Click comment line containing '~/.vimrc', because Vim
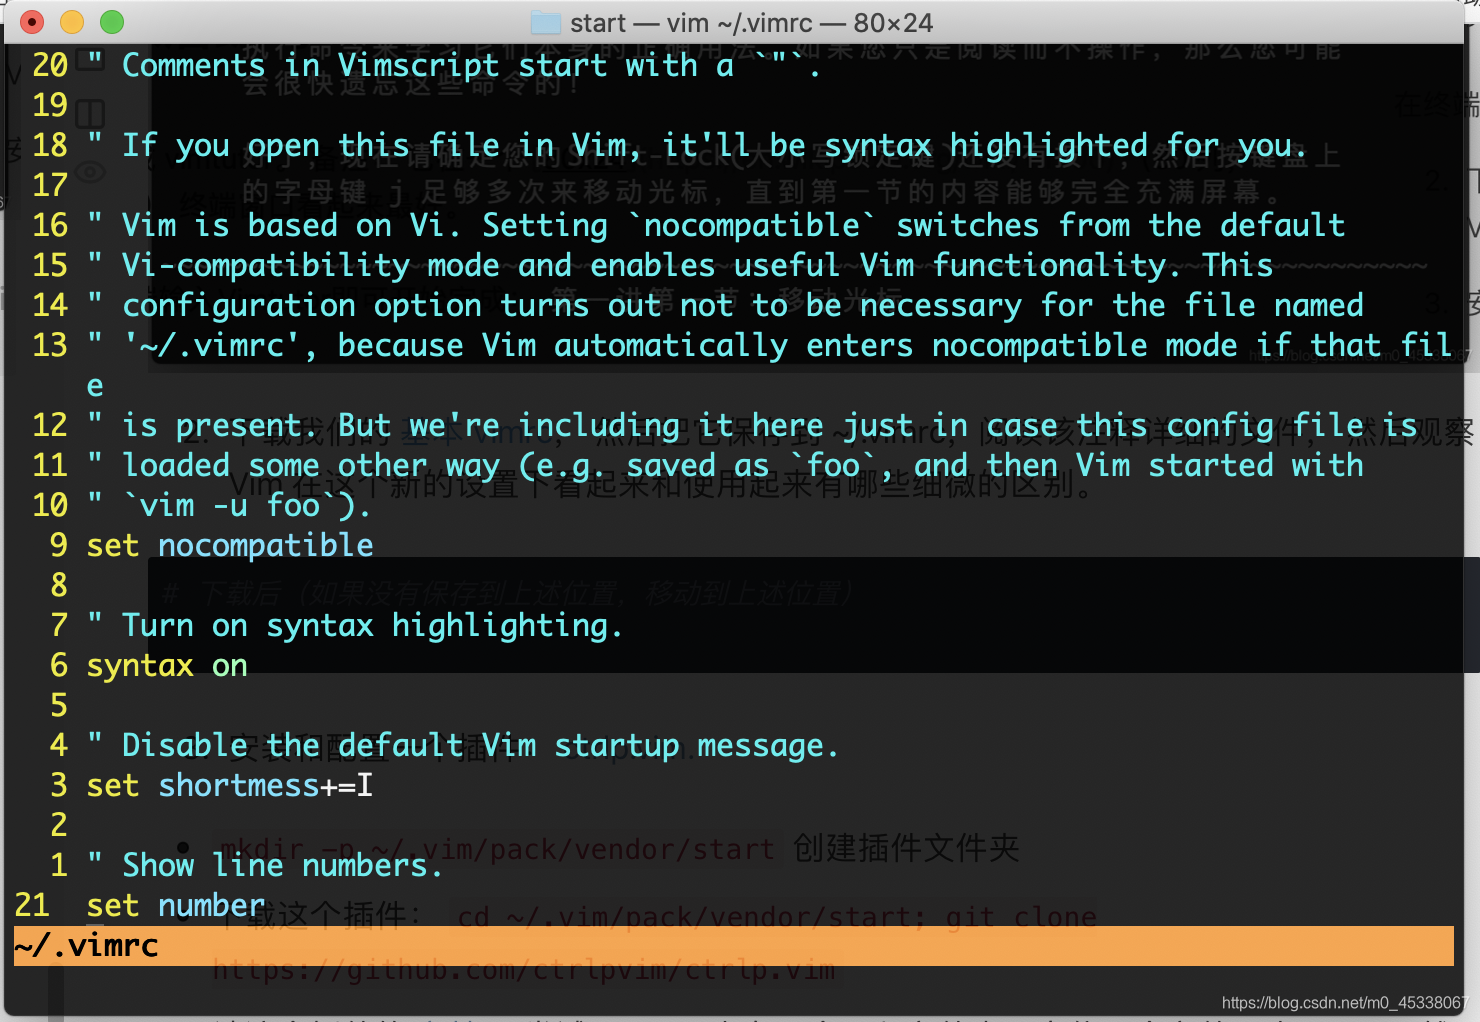 click(x=770, y=345)
